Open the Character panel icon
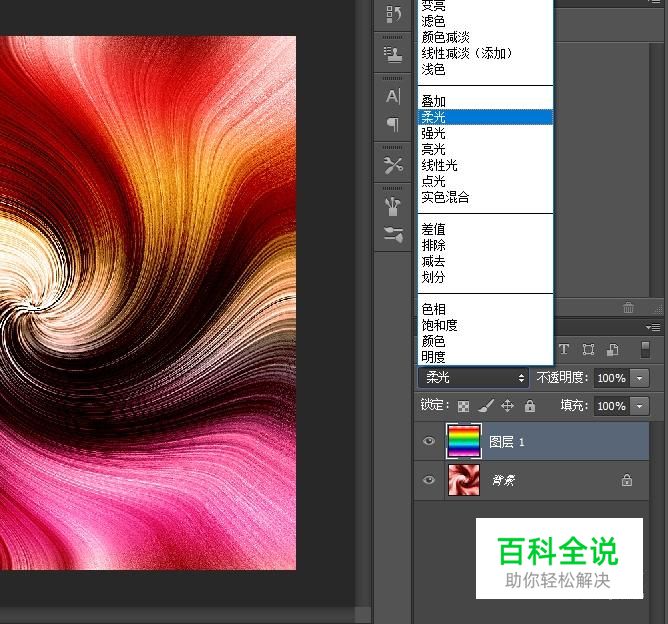The height and width of the screenshot is (624, 668). click(393, 96)
